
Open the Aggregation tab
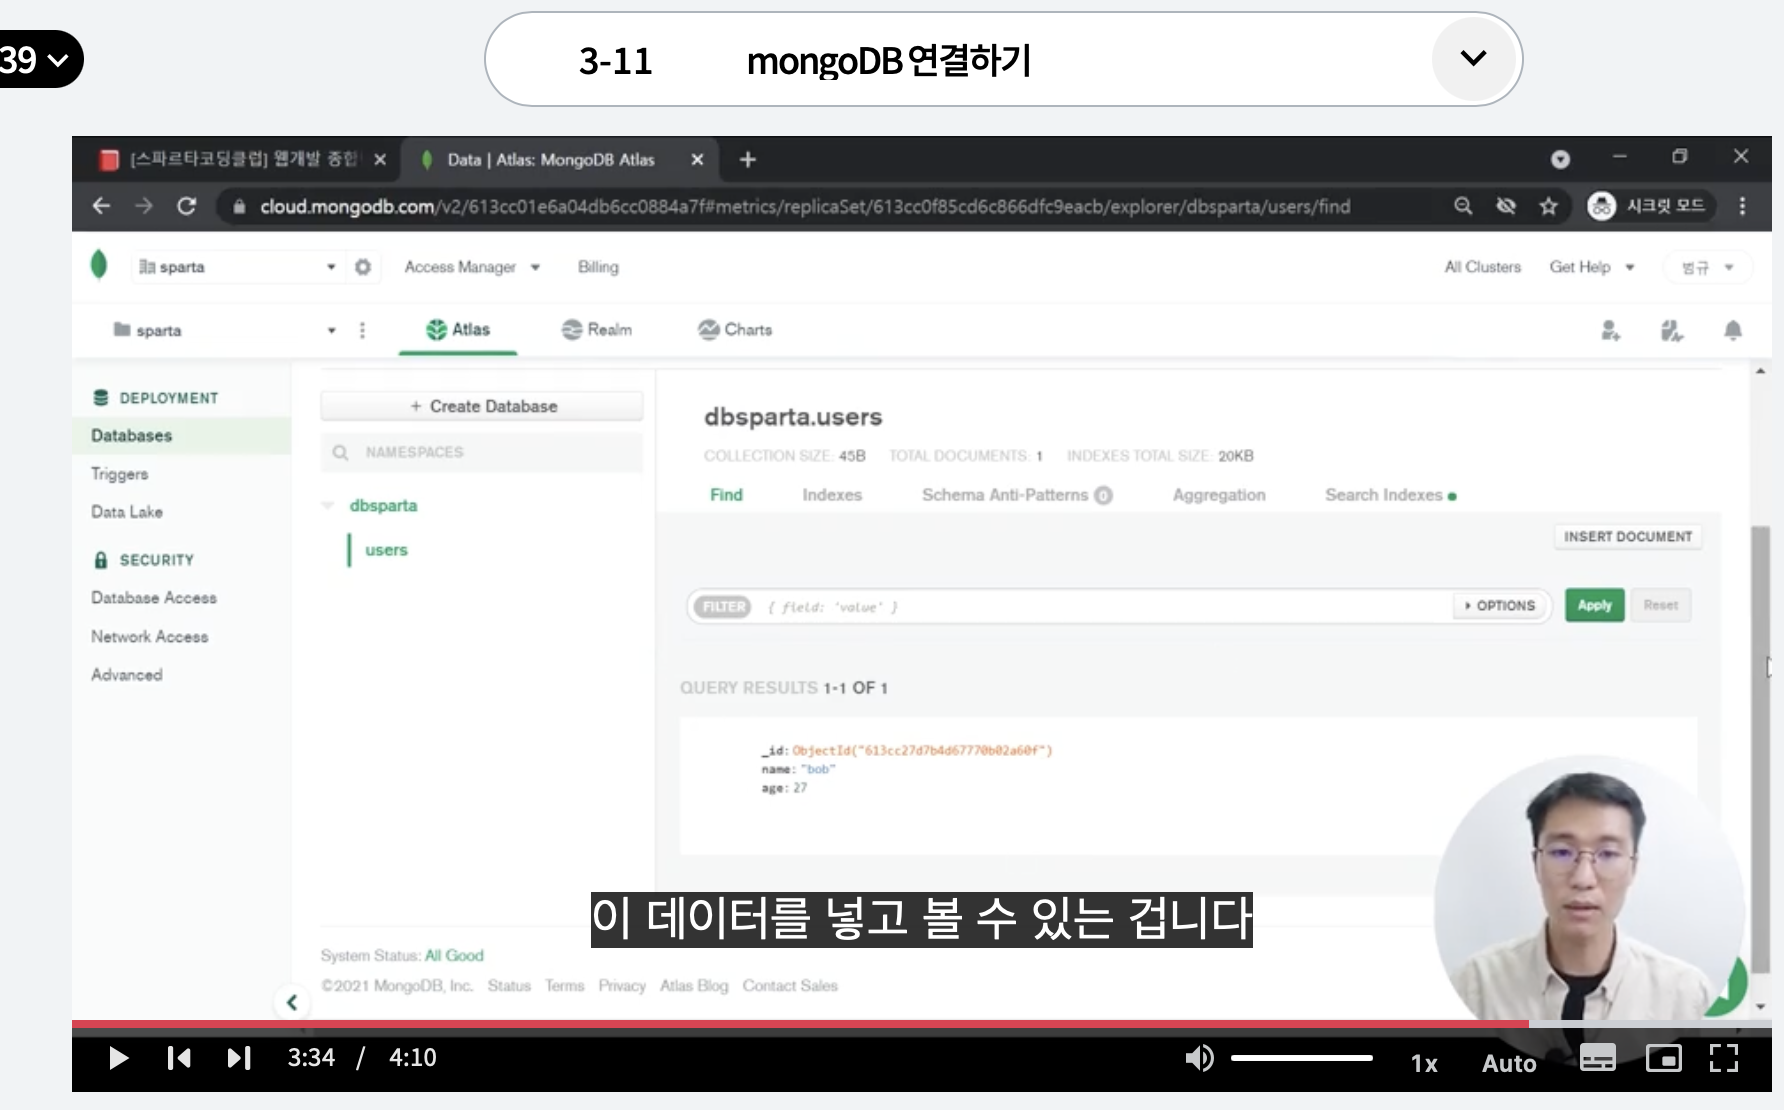[x=1219, y=495]
